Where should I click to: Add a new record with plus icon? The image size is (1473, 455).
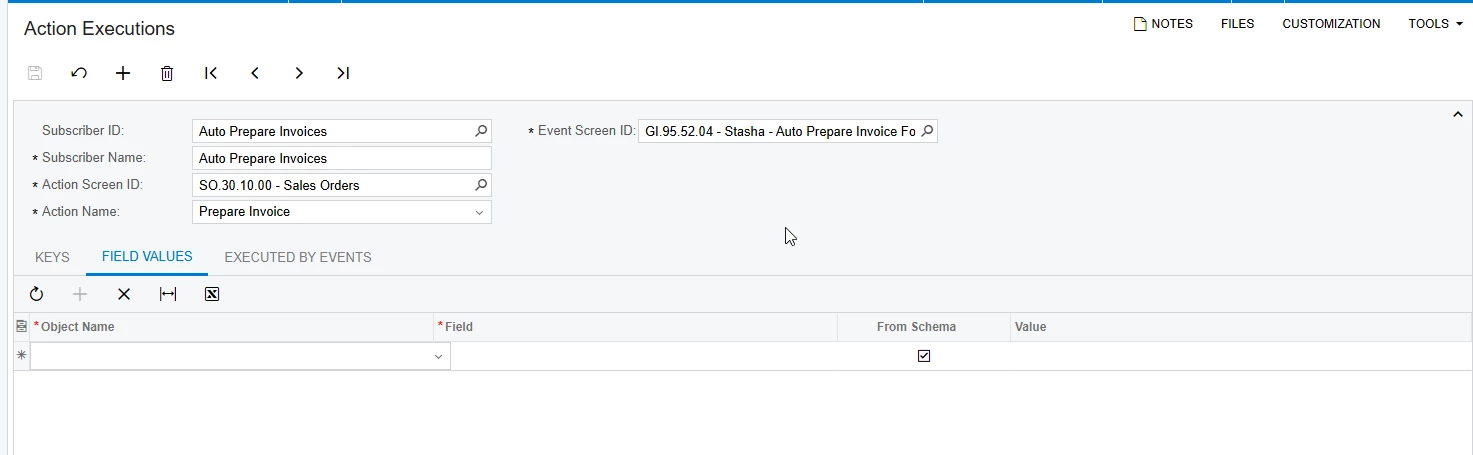[x=123, y=73]
